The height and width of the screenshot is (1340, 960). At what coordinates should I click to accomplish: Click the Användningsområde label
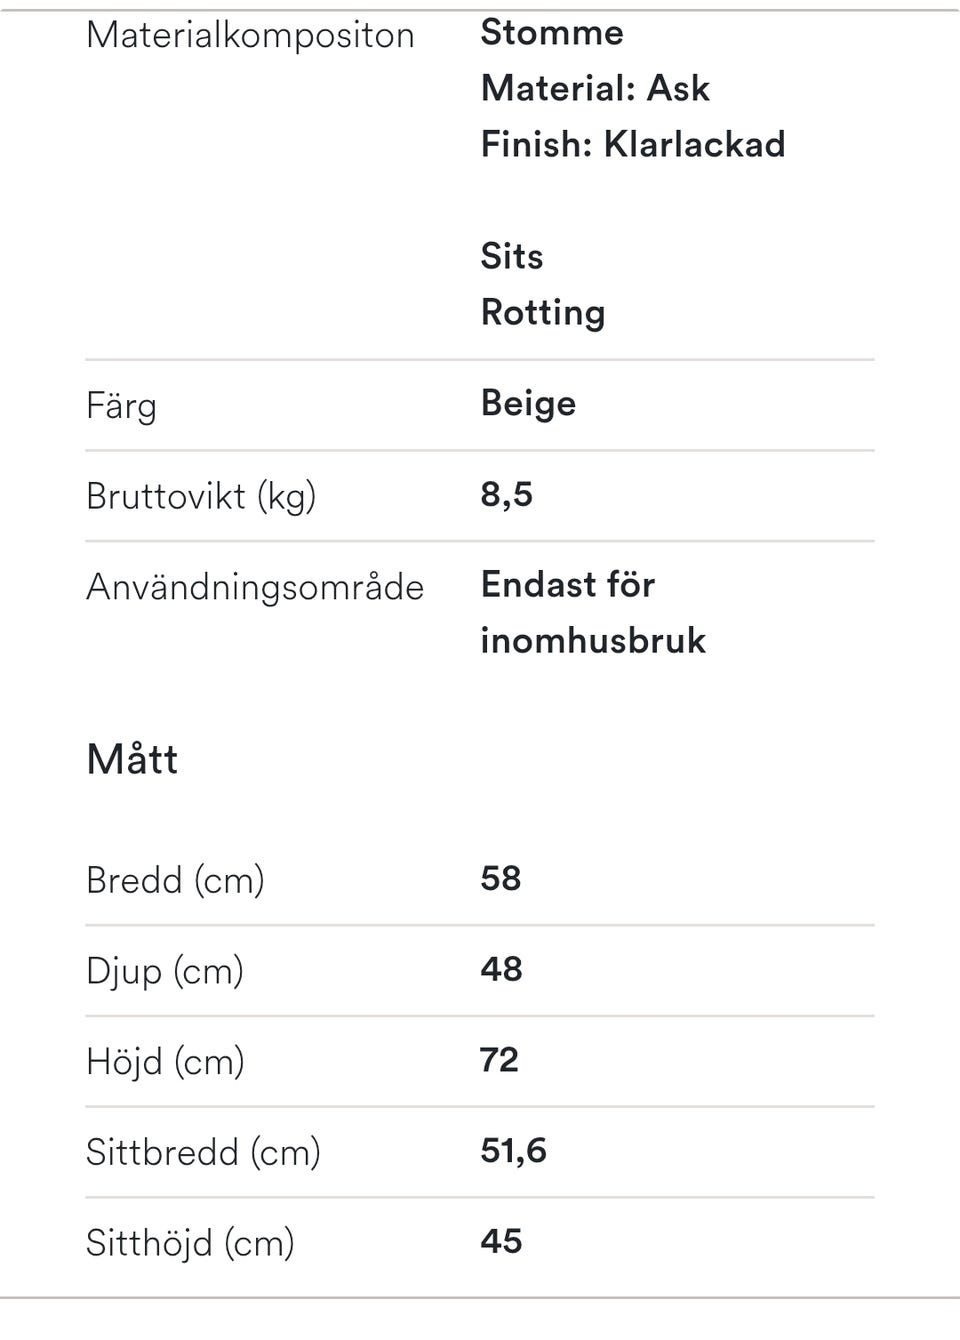255,587
